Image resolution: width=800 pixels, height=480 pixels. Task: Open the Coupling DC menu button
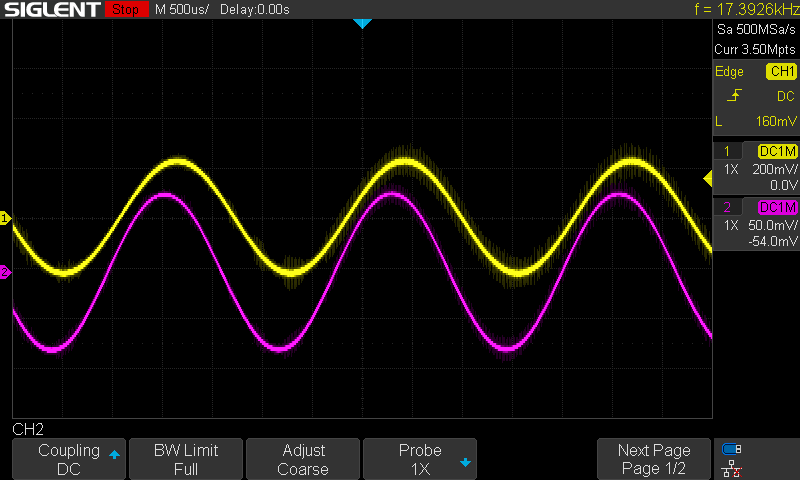tap(69, 459)
